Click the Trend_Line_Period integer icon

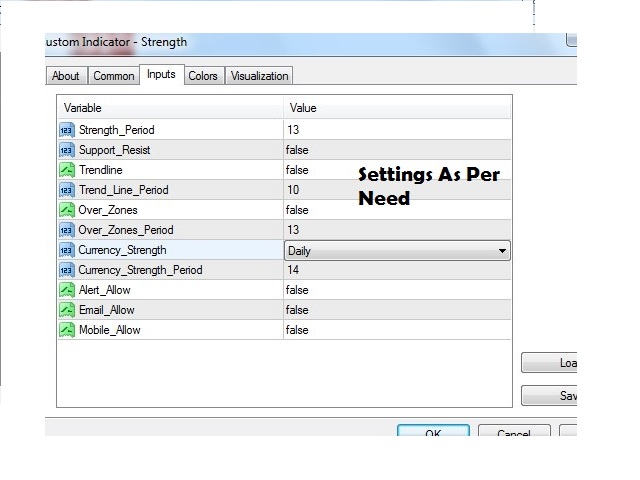point(67,190)
